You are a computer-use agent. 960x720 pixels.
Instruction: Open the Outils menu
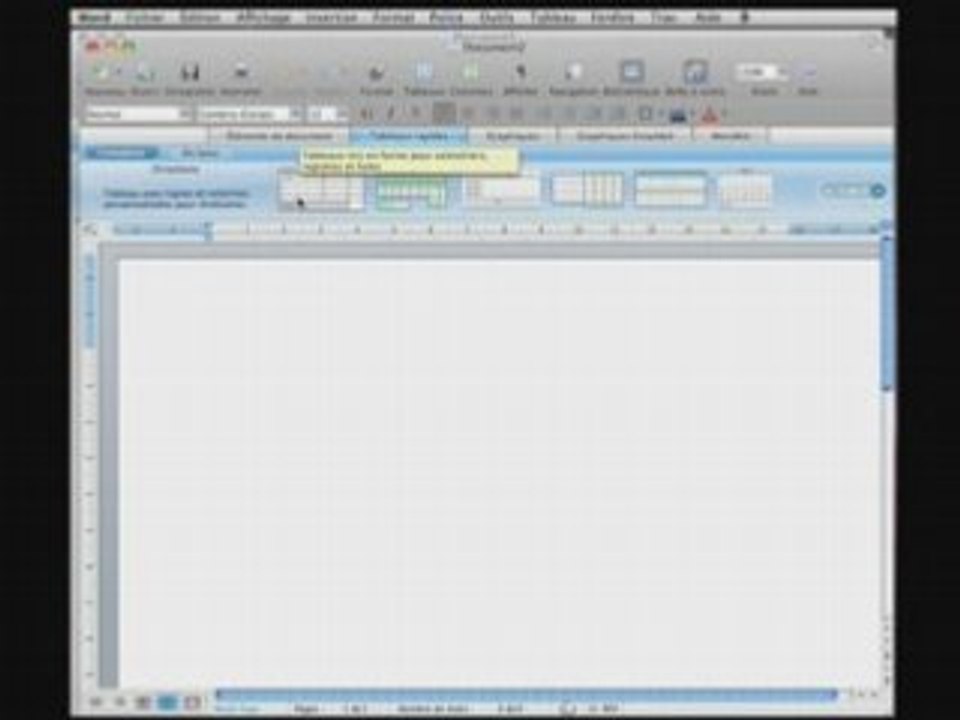[497, 18]
